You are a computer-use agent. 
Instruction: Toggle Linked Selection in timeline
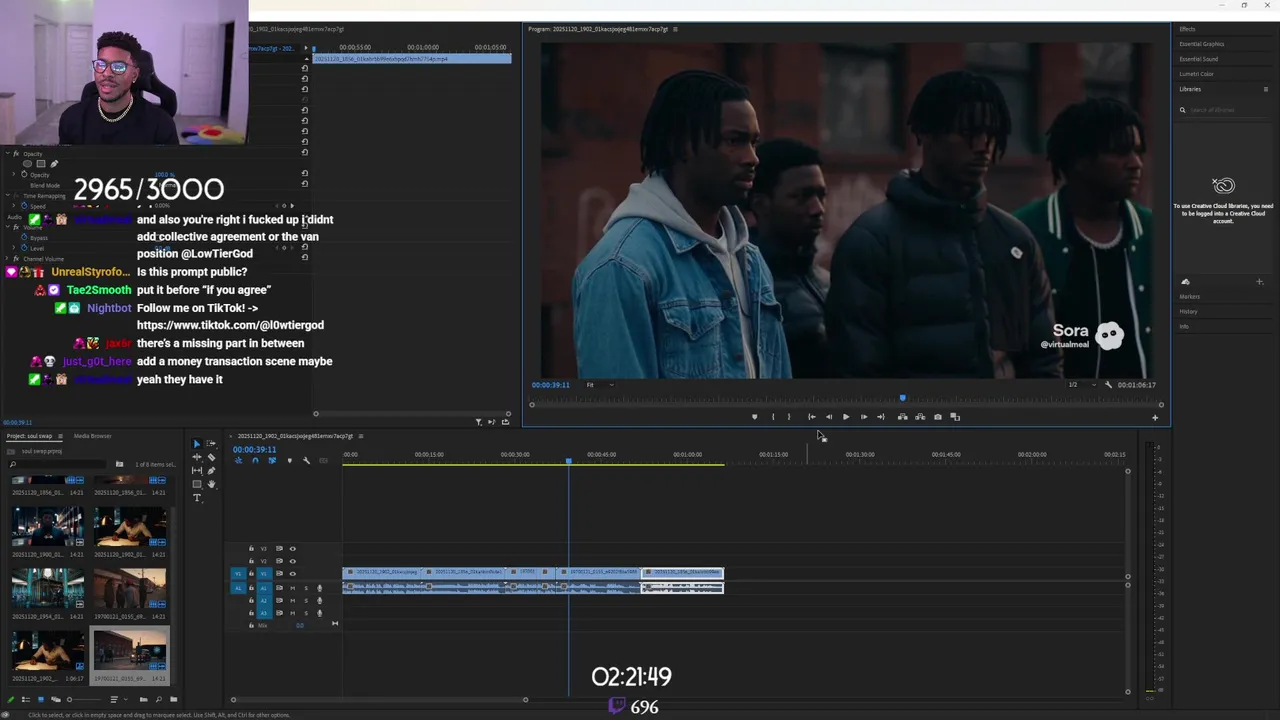pos(272,461)
